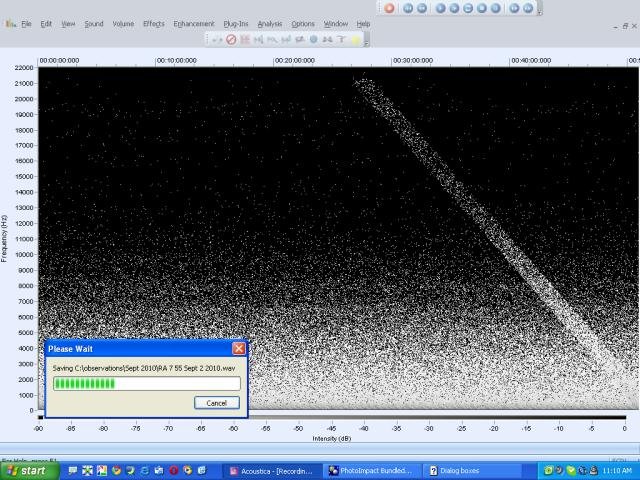This screenshot has height=480, width=640.
Task: Open the Windows Start menu
Action: (29, 471)
